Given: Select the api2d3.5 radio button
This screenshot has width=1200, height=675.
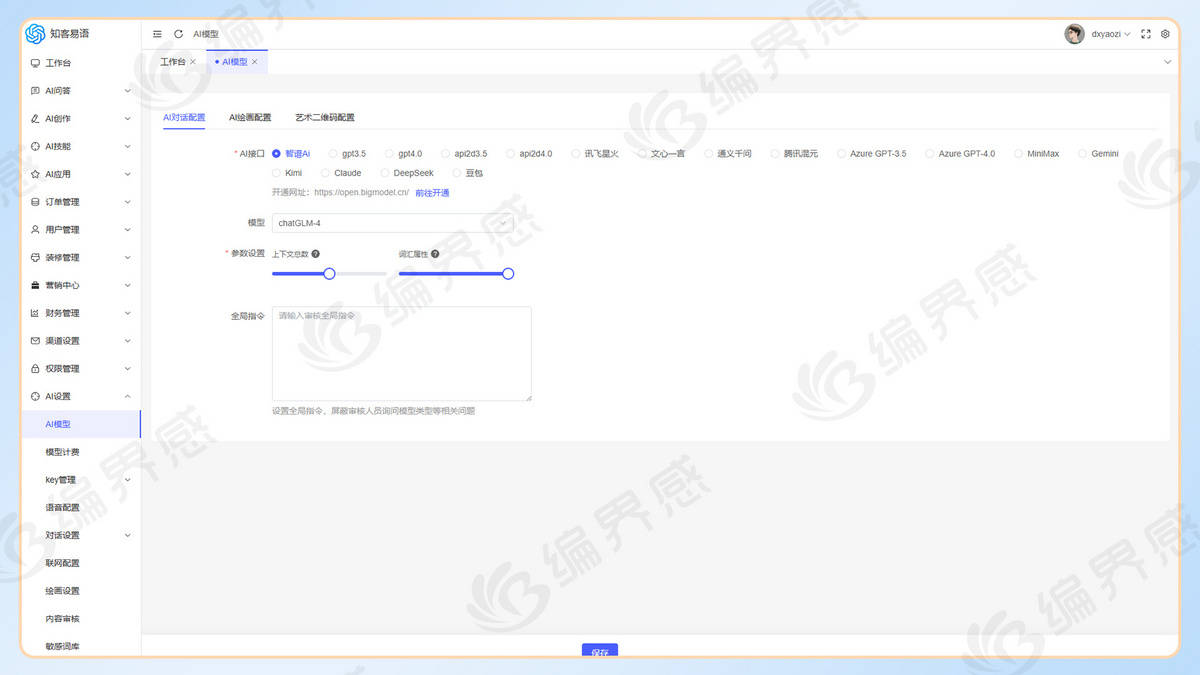Looking at the screenshot, I should coord(446,154).
